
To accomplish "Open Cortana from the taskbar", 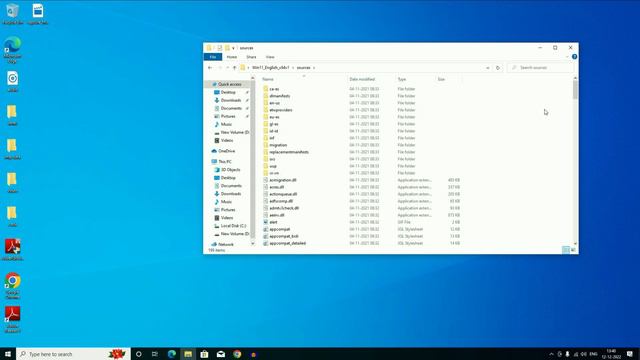I will 139,354.
